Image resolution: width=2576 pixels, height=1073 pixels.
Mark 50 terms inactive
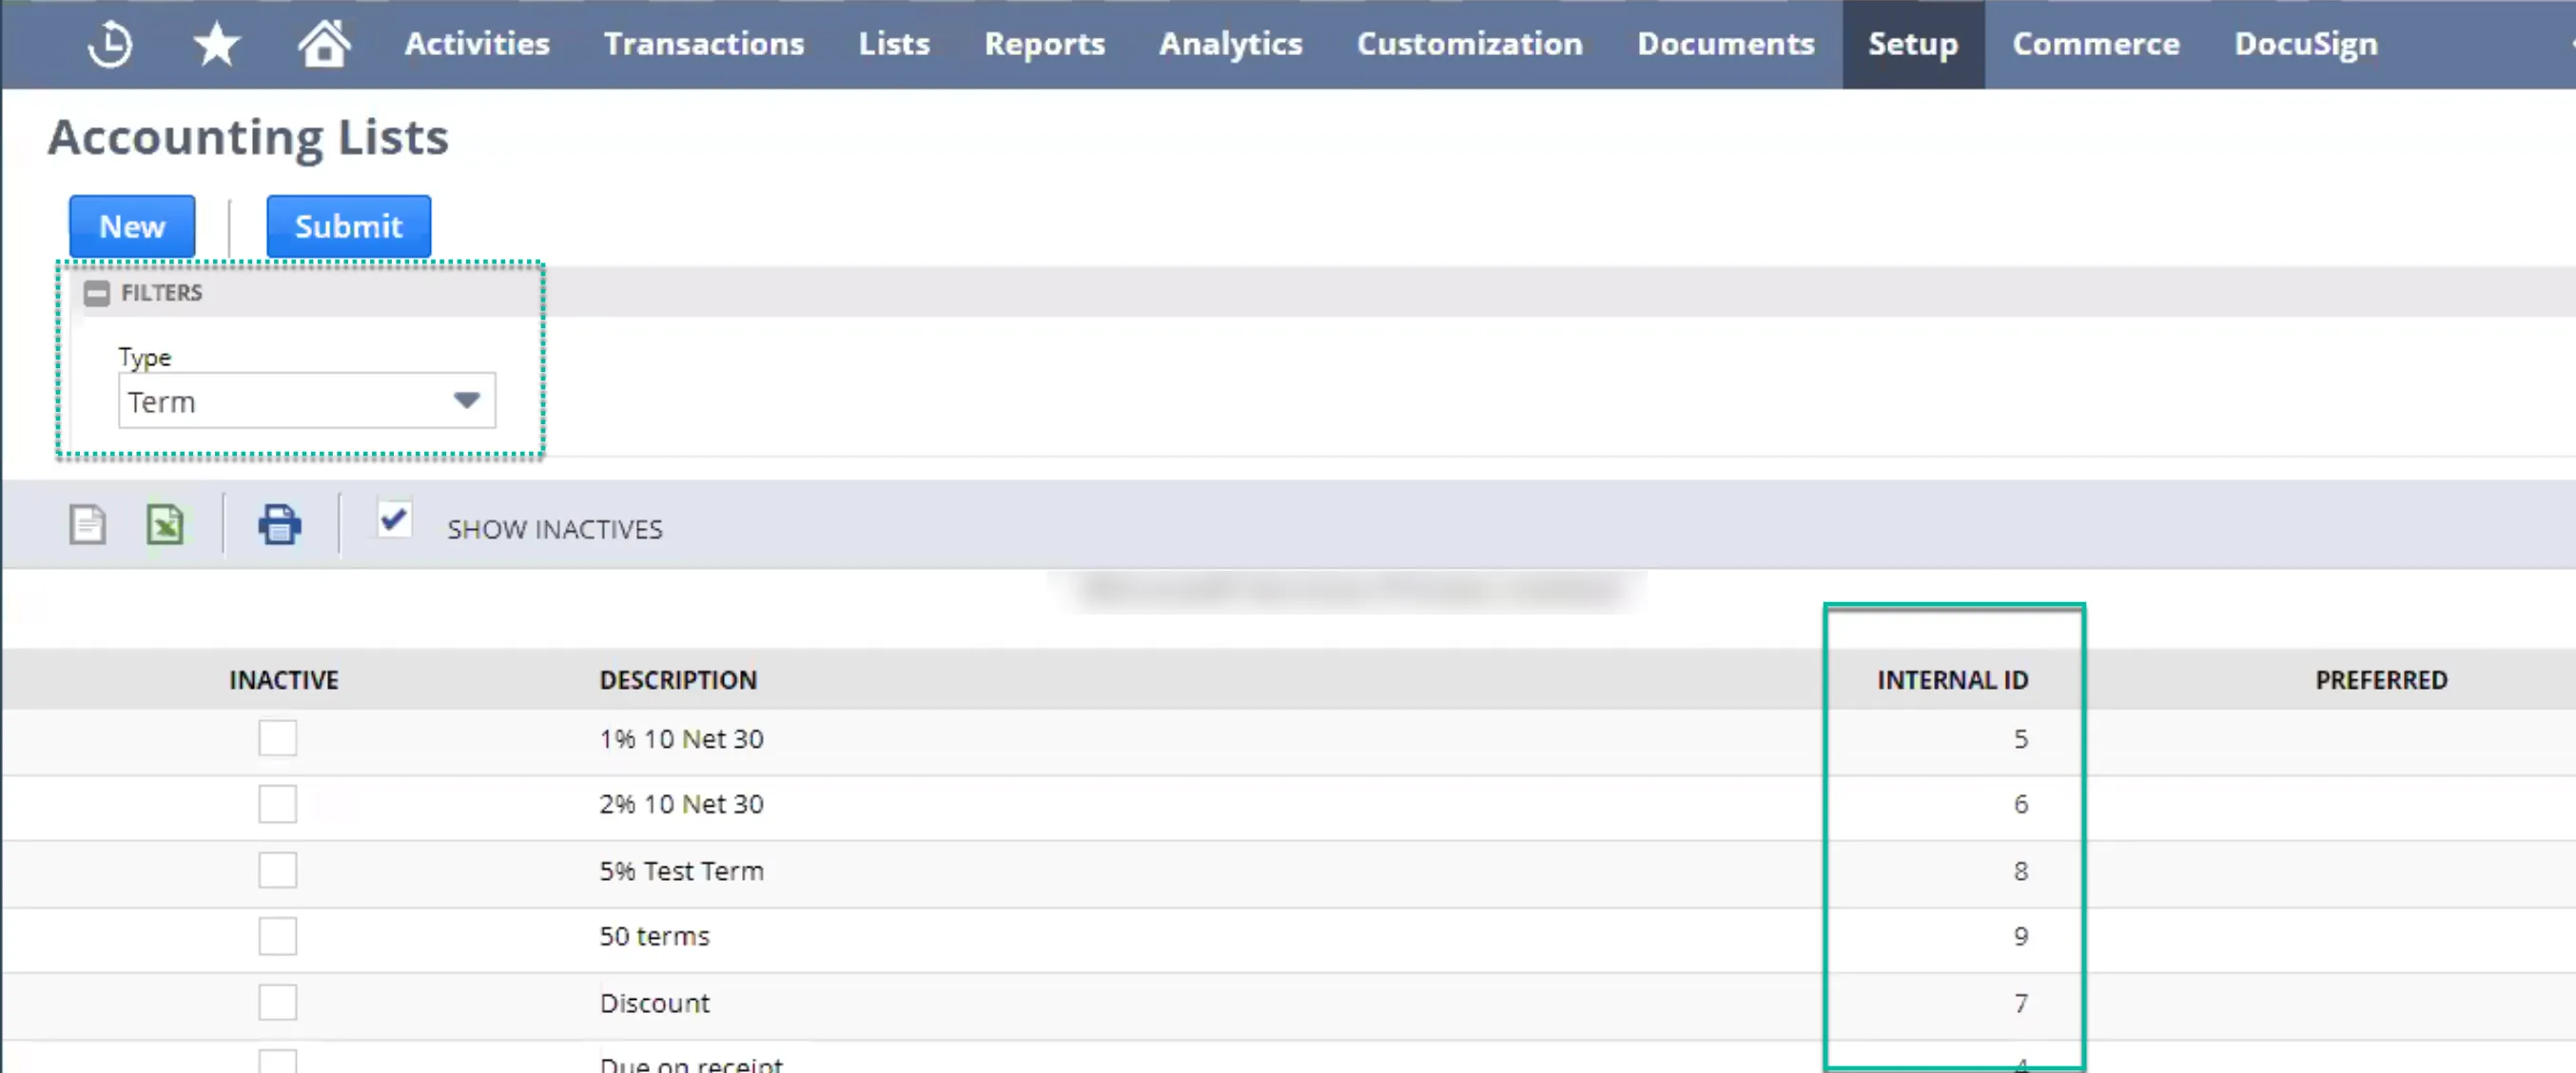278,936
